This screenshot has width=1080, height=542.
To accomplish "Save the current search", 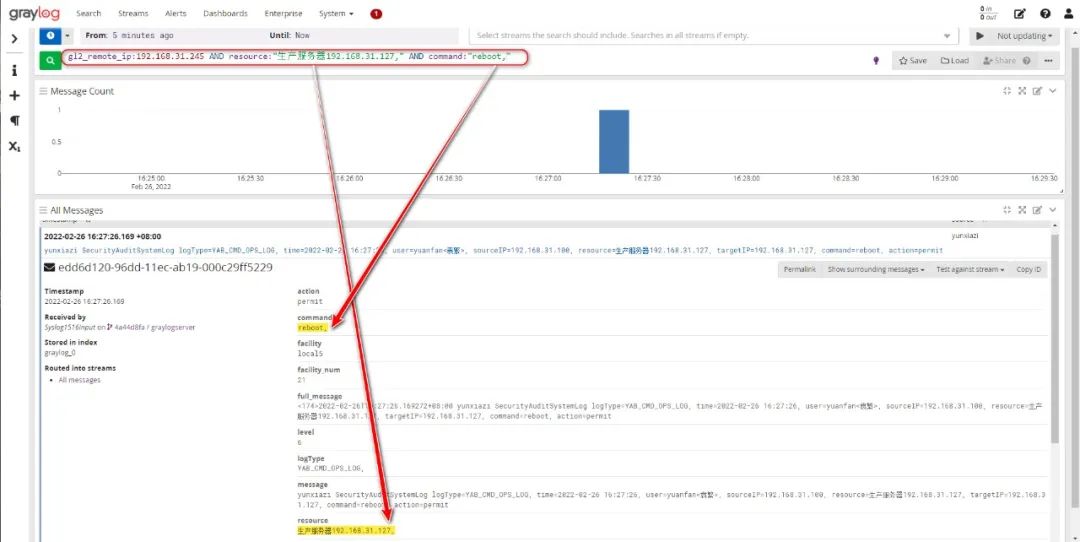I will (x=913, y=61).
